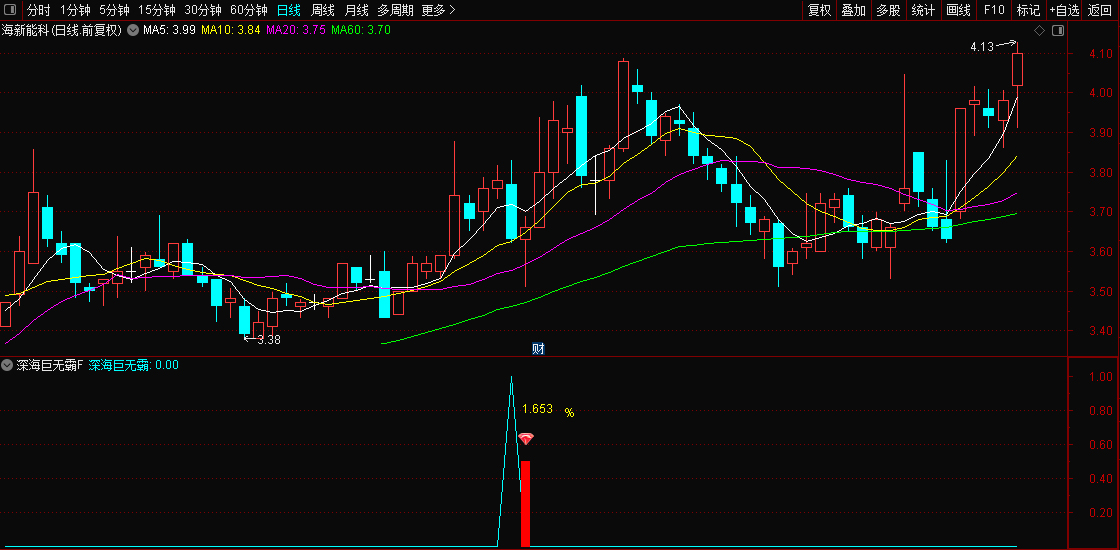Image resolution: width=1120 pixels, height=550 pixels.
Task: Click the blue 财 financial marker icon
Action: point(539,349)
